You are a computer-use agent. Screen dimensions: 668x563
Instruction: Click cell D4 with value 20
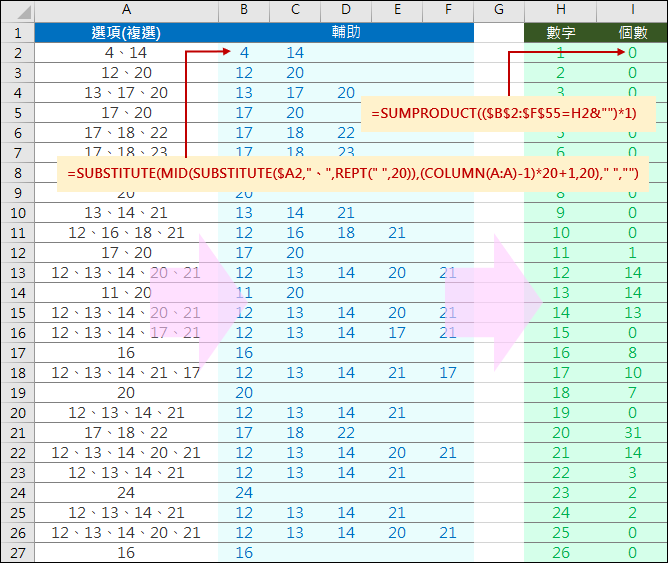(x=346, y=93)
